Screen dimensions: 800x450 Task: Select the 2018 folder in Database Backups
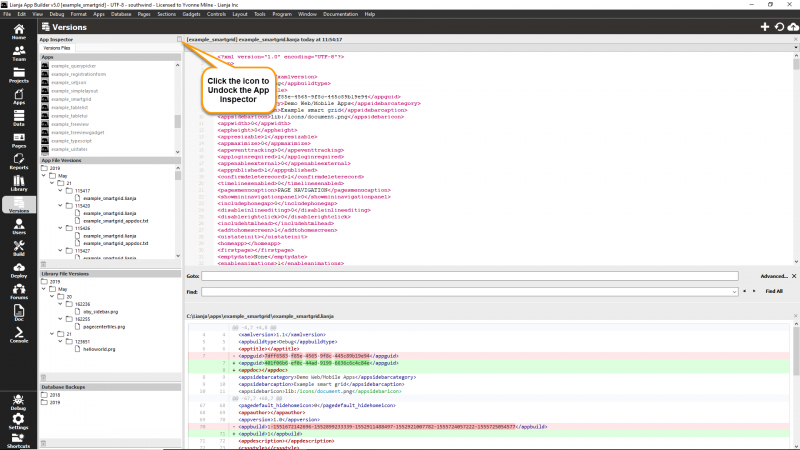click(x=55, y=395)
